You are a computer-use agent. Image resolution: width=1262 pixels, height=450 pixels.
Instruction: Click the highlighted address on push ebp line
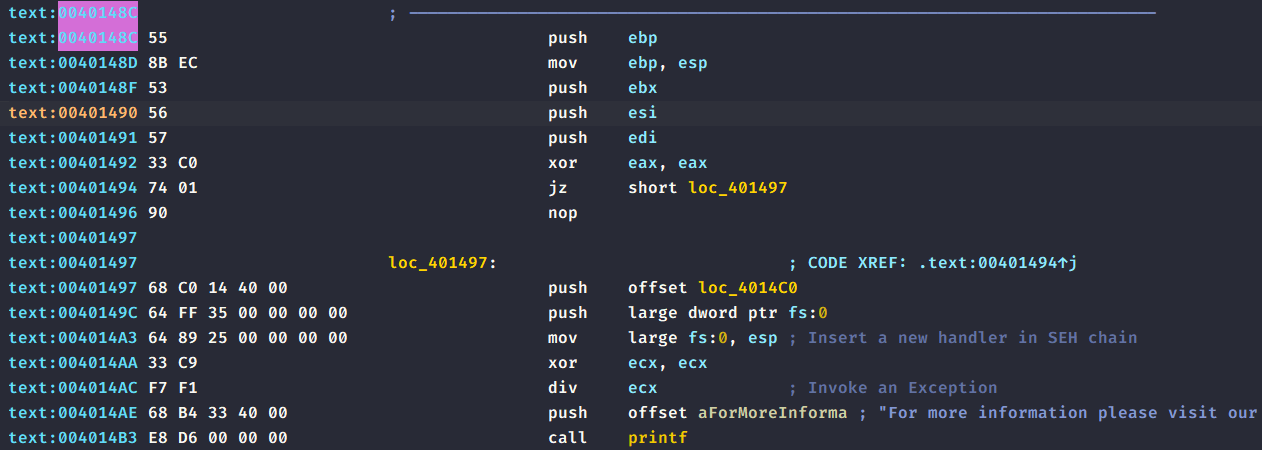(x=98, y=38)
